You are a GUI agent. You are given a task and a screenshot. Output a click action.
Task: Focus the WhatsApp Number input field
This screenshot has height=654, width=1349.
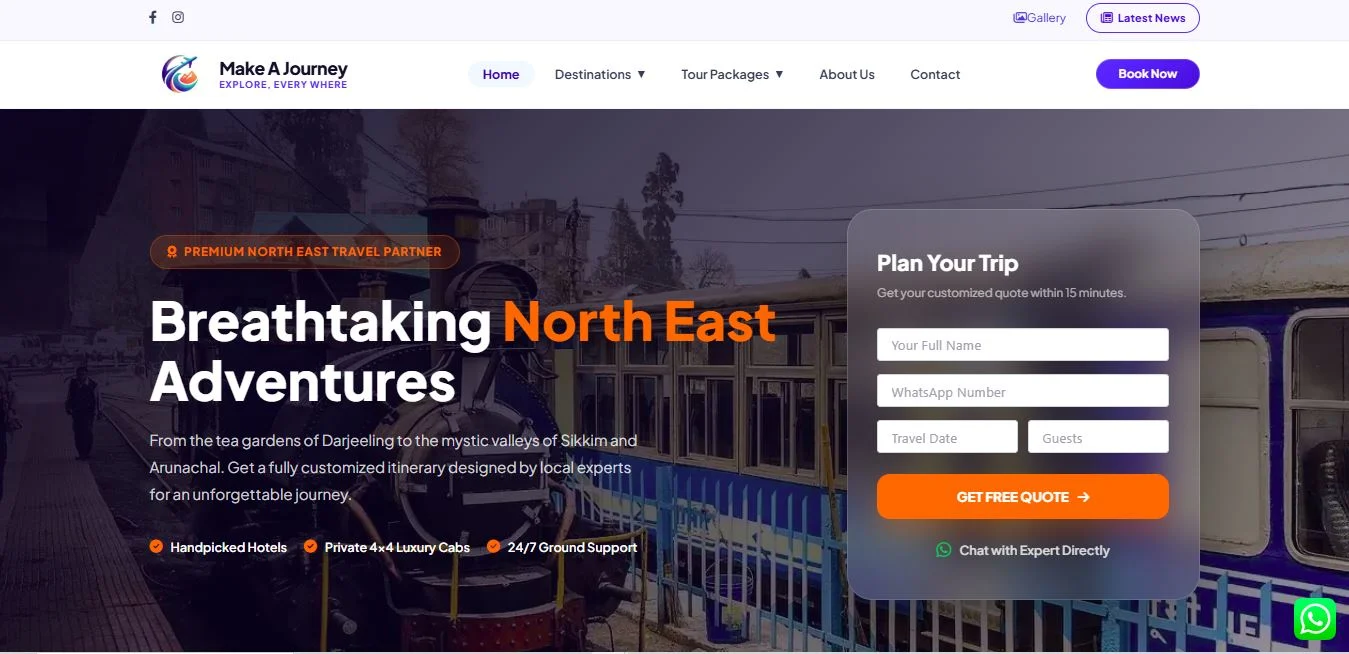pyautogui.click(x=1022, y=391)
